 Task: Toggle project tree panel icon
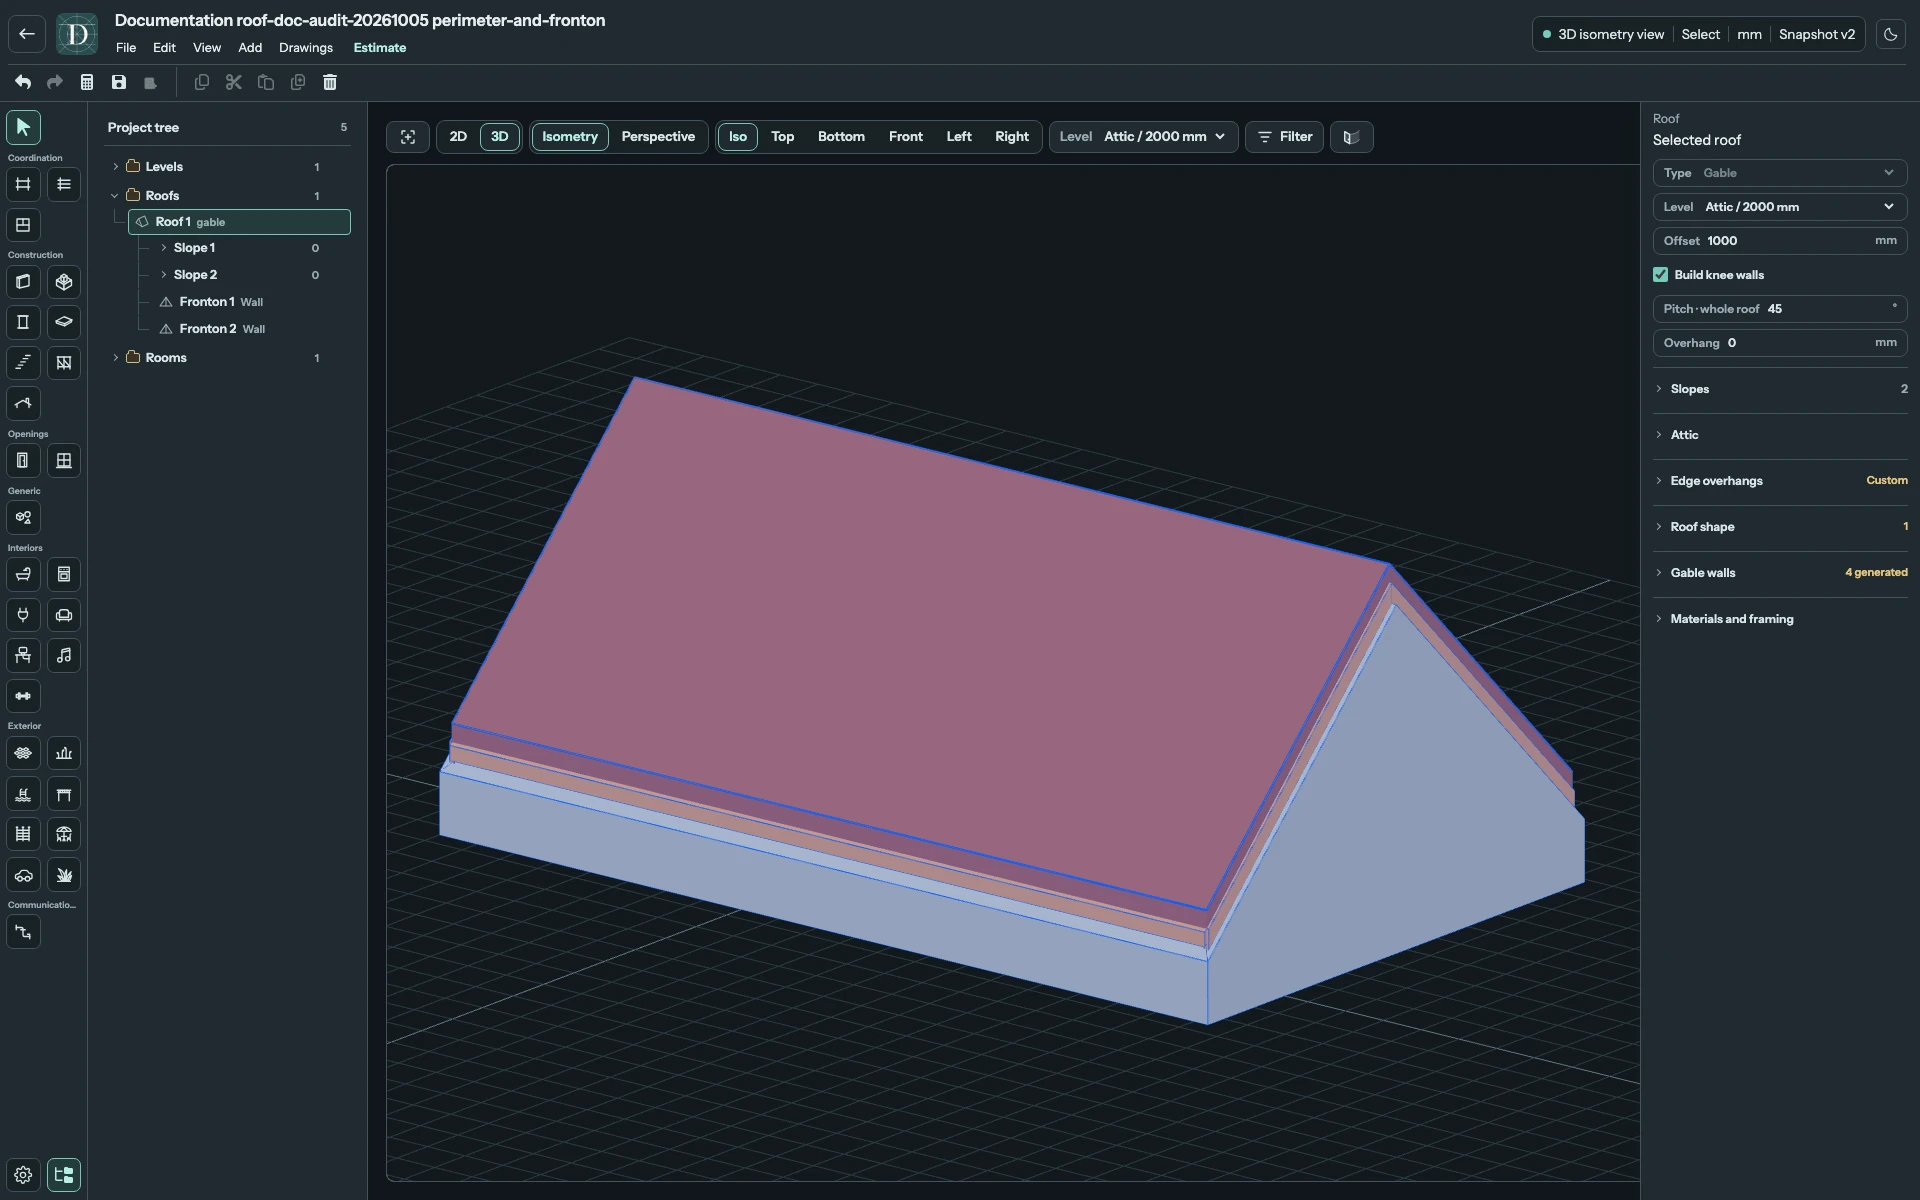[64, 1174]
